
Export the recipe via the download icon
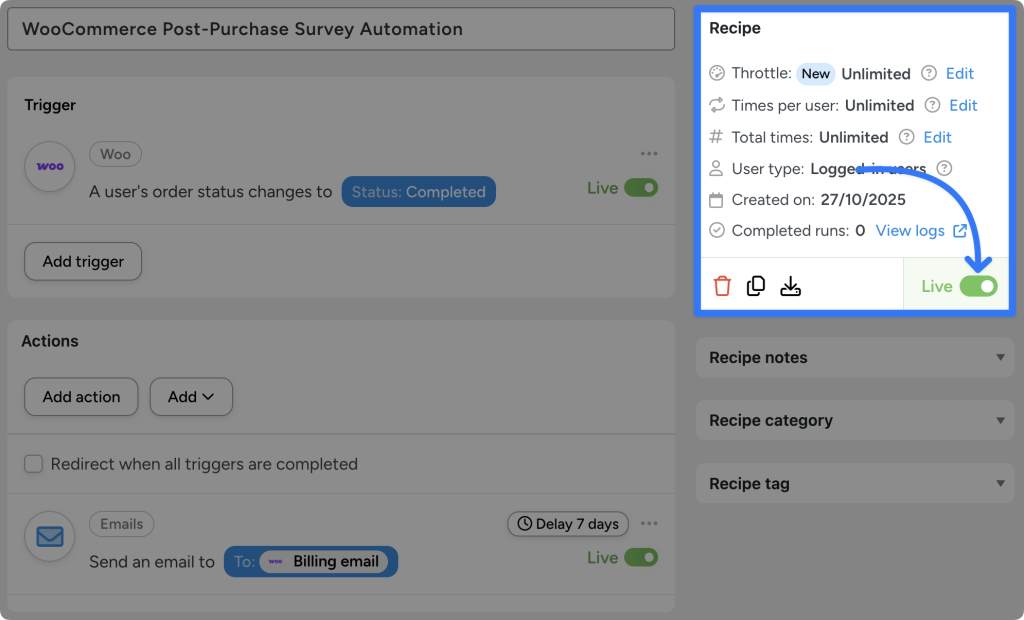tap(790, 285)
